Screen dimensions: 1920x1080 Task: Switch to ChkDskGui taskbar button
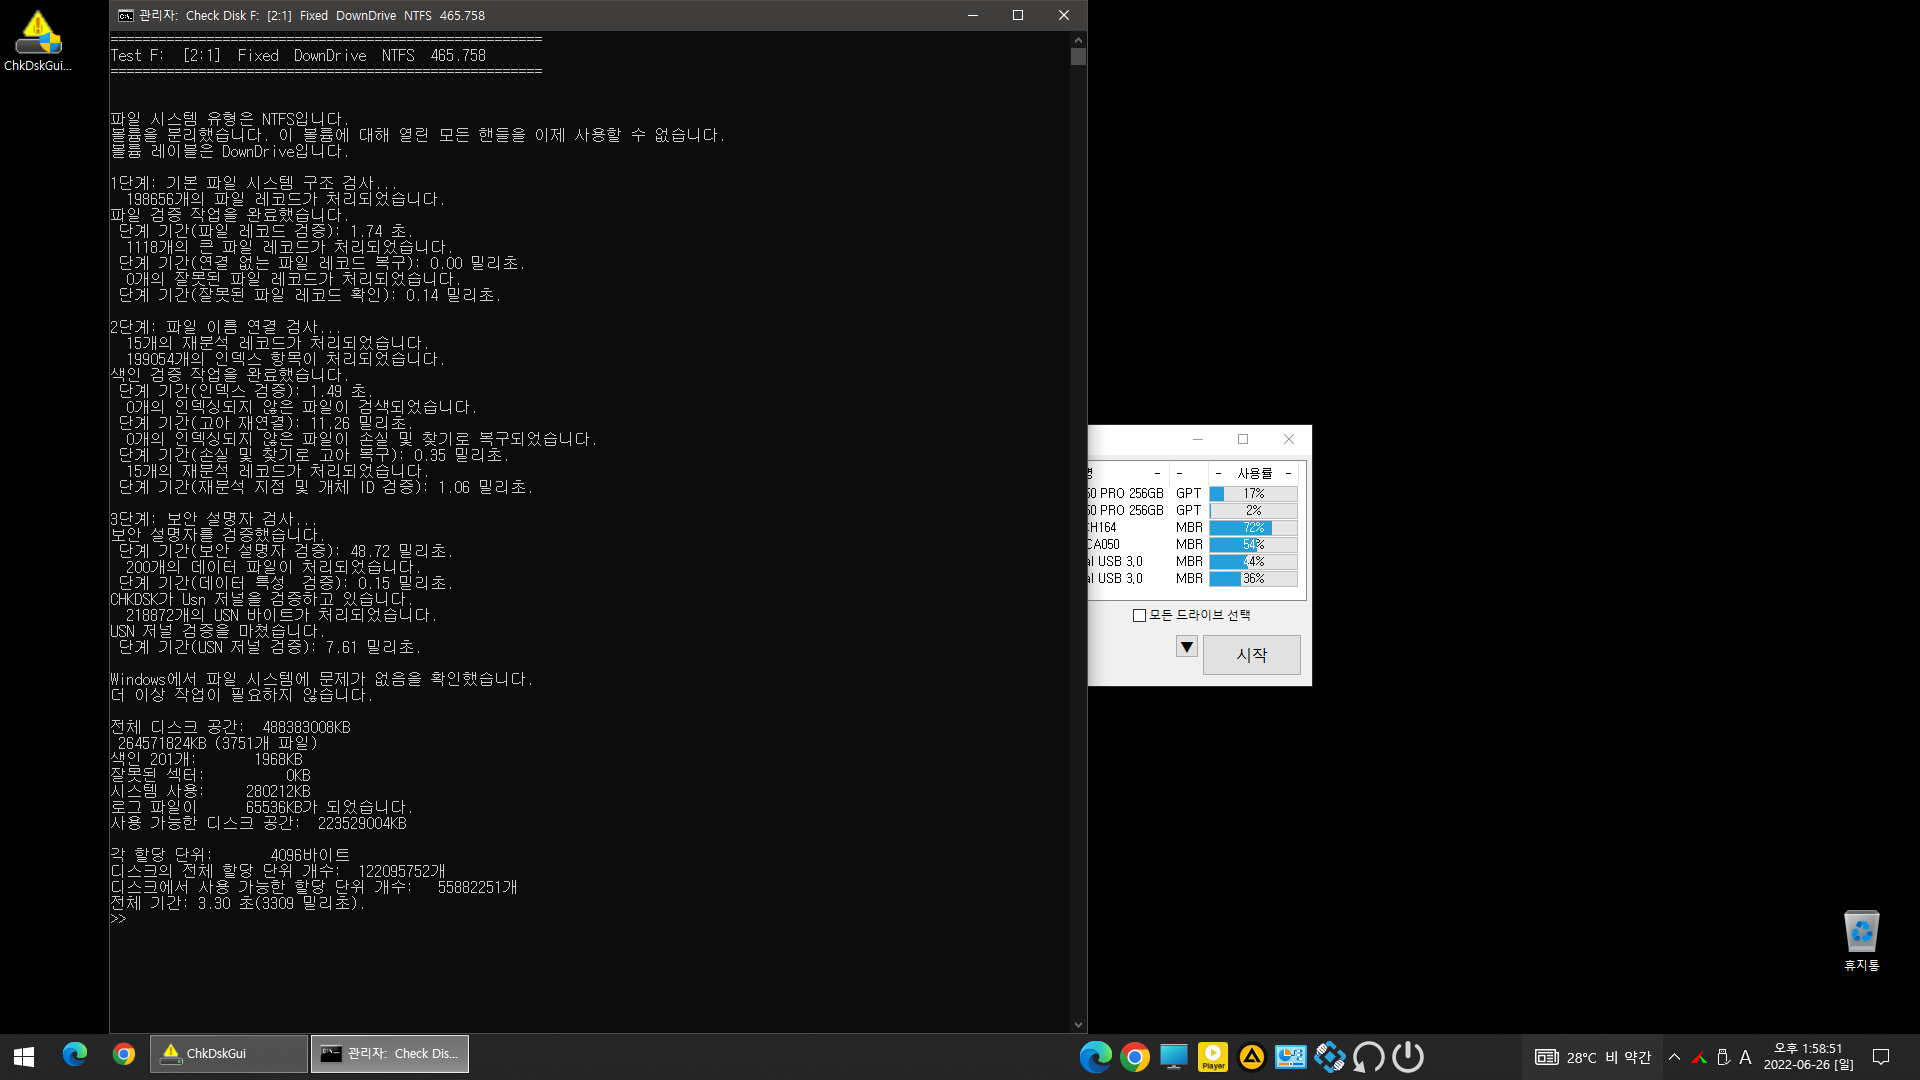(x=229, y=1054)
